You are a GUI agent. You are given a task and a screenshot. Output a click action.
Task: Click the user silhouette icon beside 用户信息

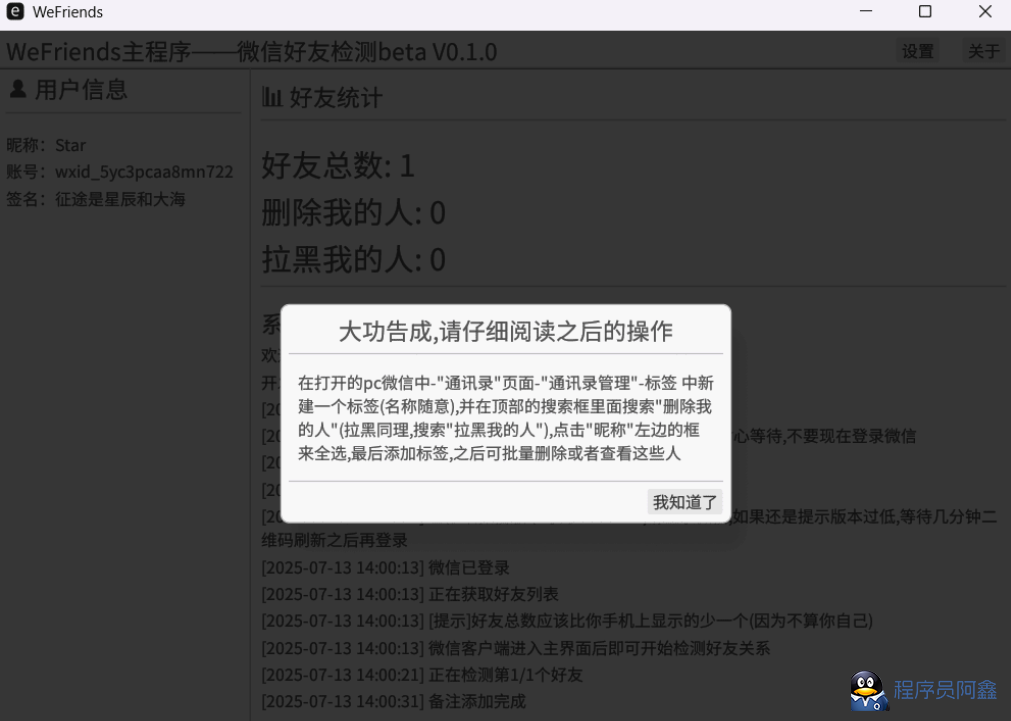click(x=18, y=89)
